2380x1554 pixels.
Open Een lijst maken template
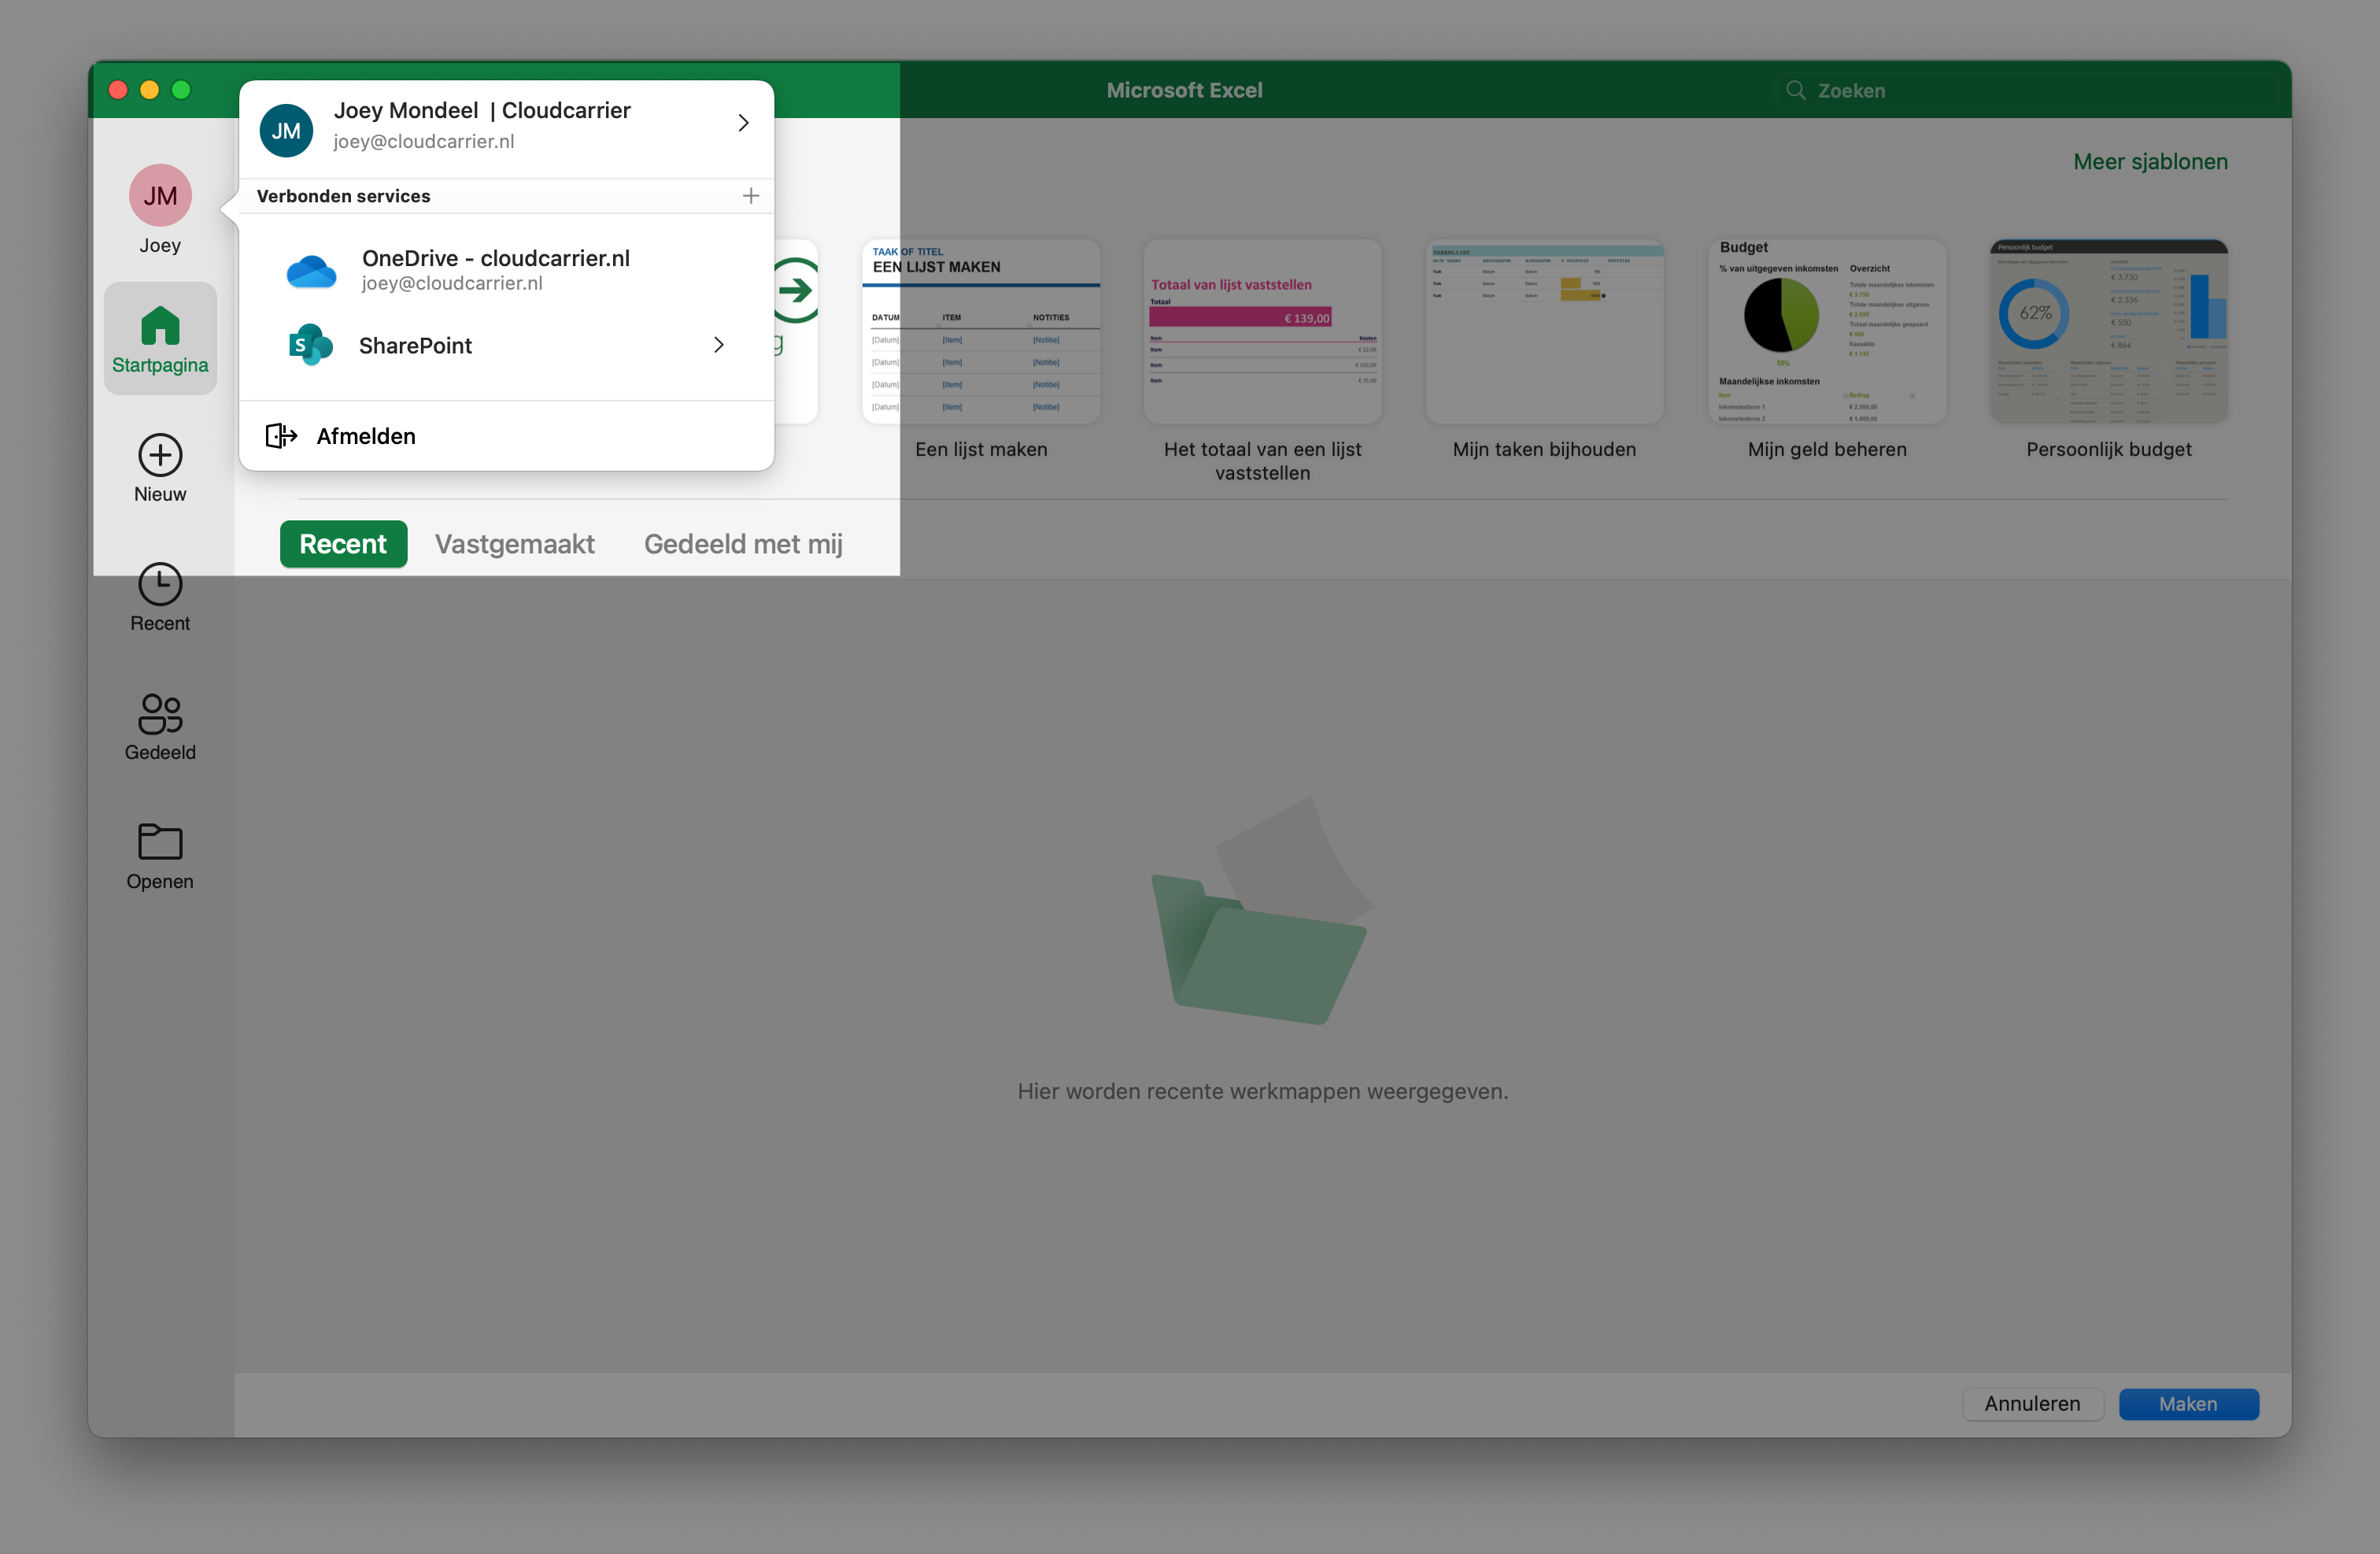pos(981,332)
